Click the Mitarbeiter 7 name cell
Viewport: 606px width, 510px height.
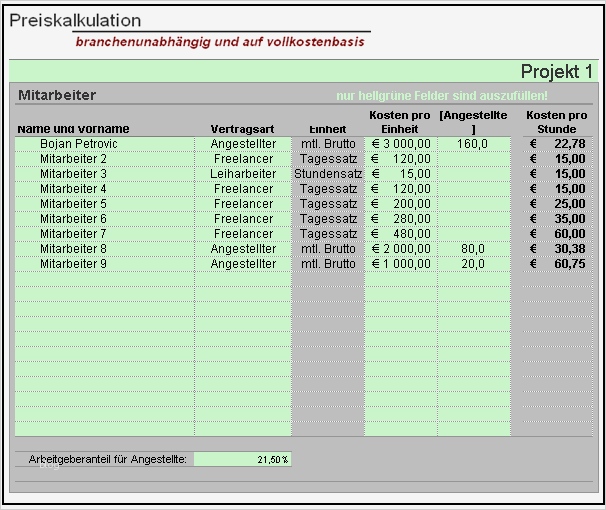105,234
